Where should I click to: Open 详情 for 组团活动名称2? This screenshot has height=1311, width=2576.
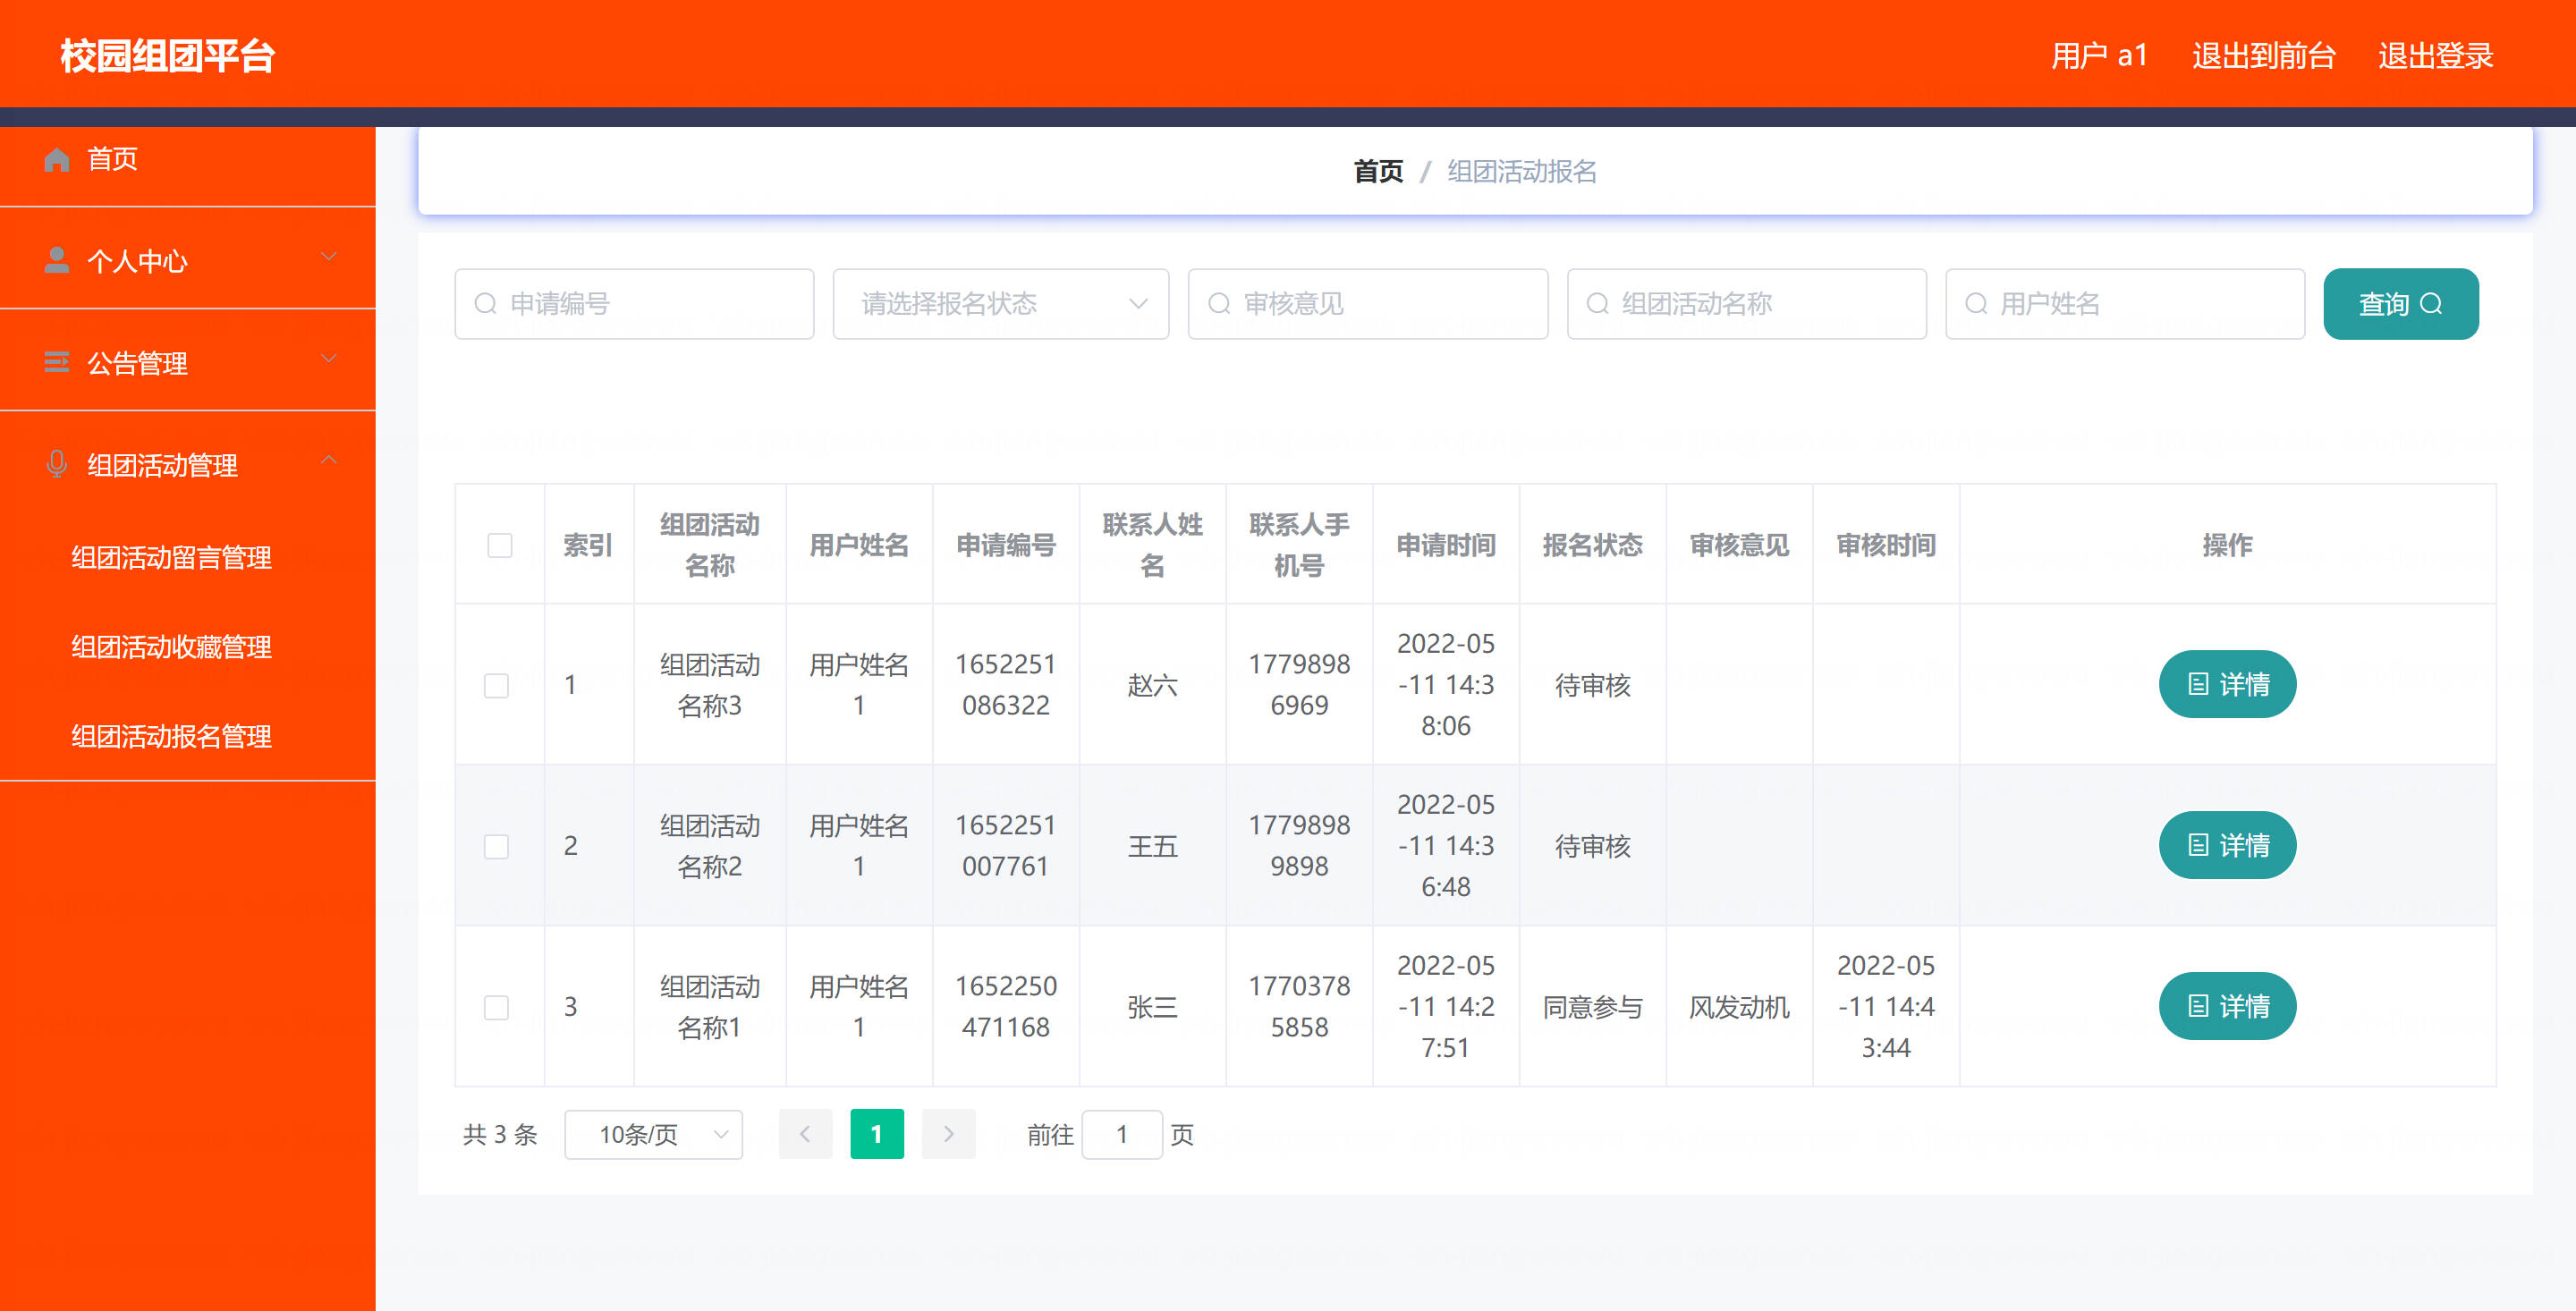2227,845
